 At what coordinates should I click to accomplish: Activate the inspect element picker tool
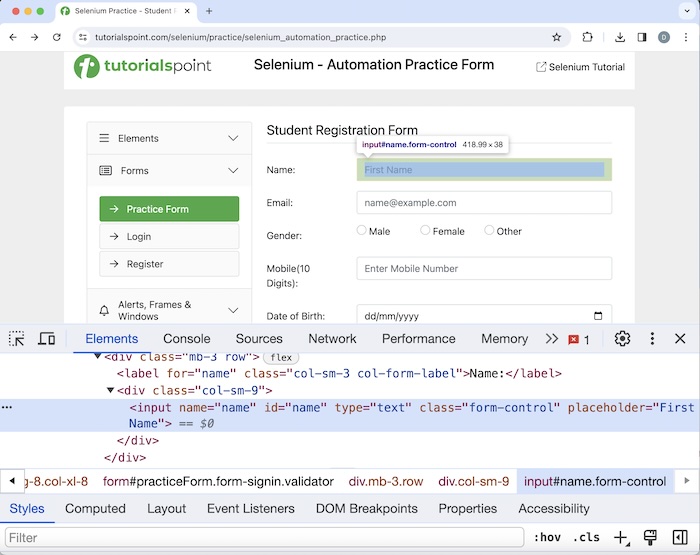17,339
